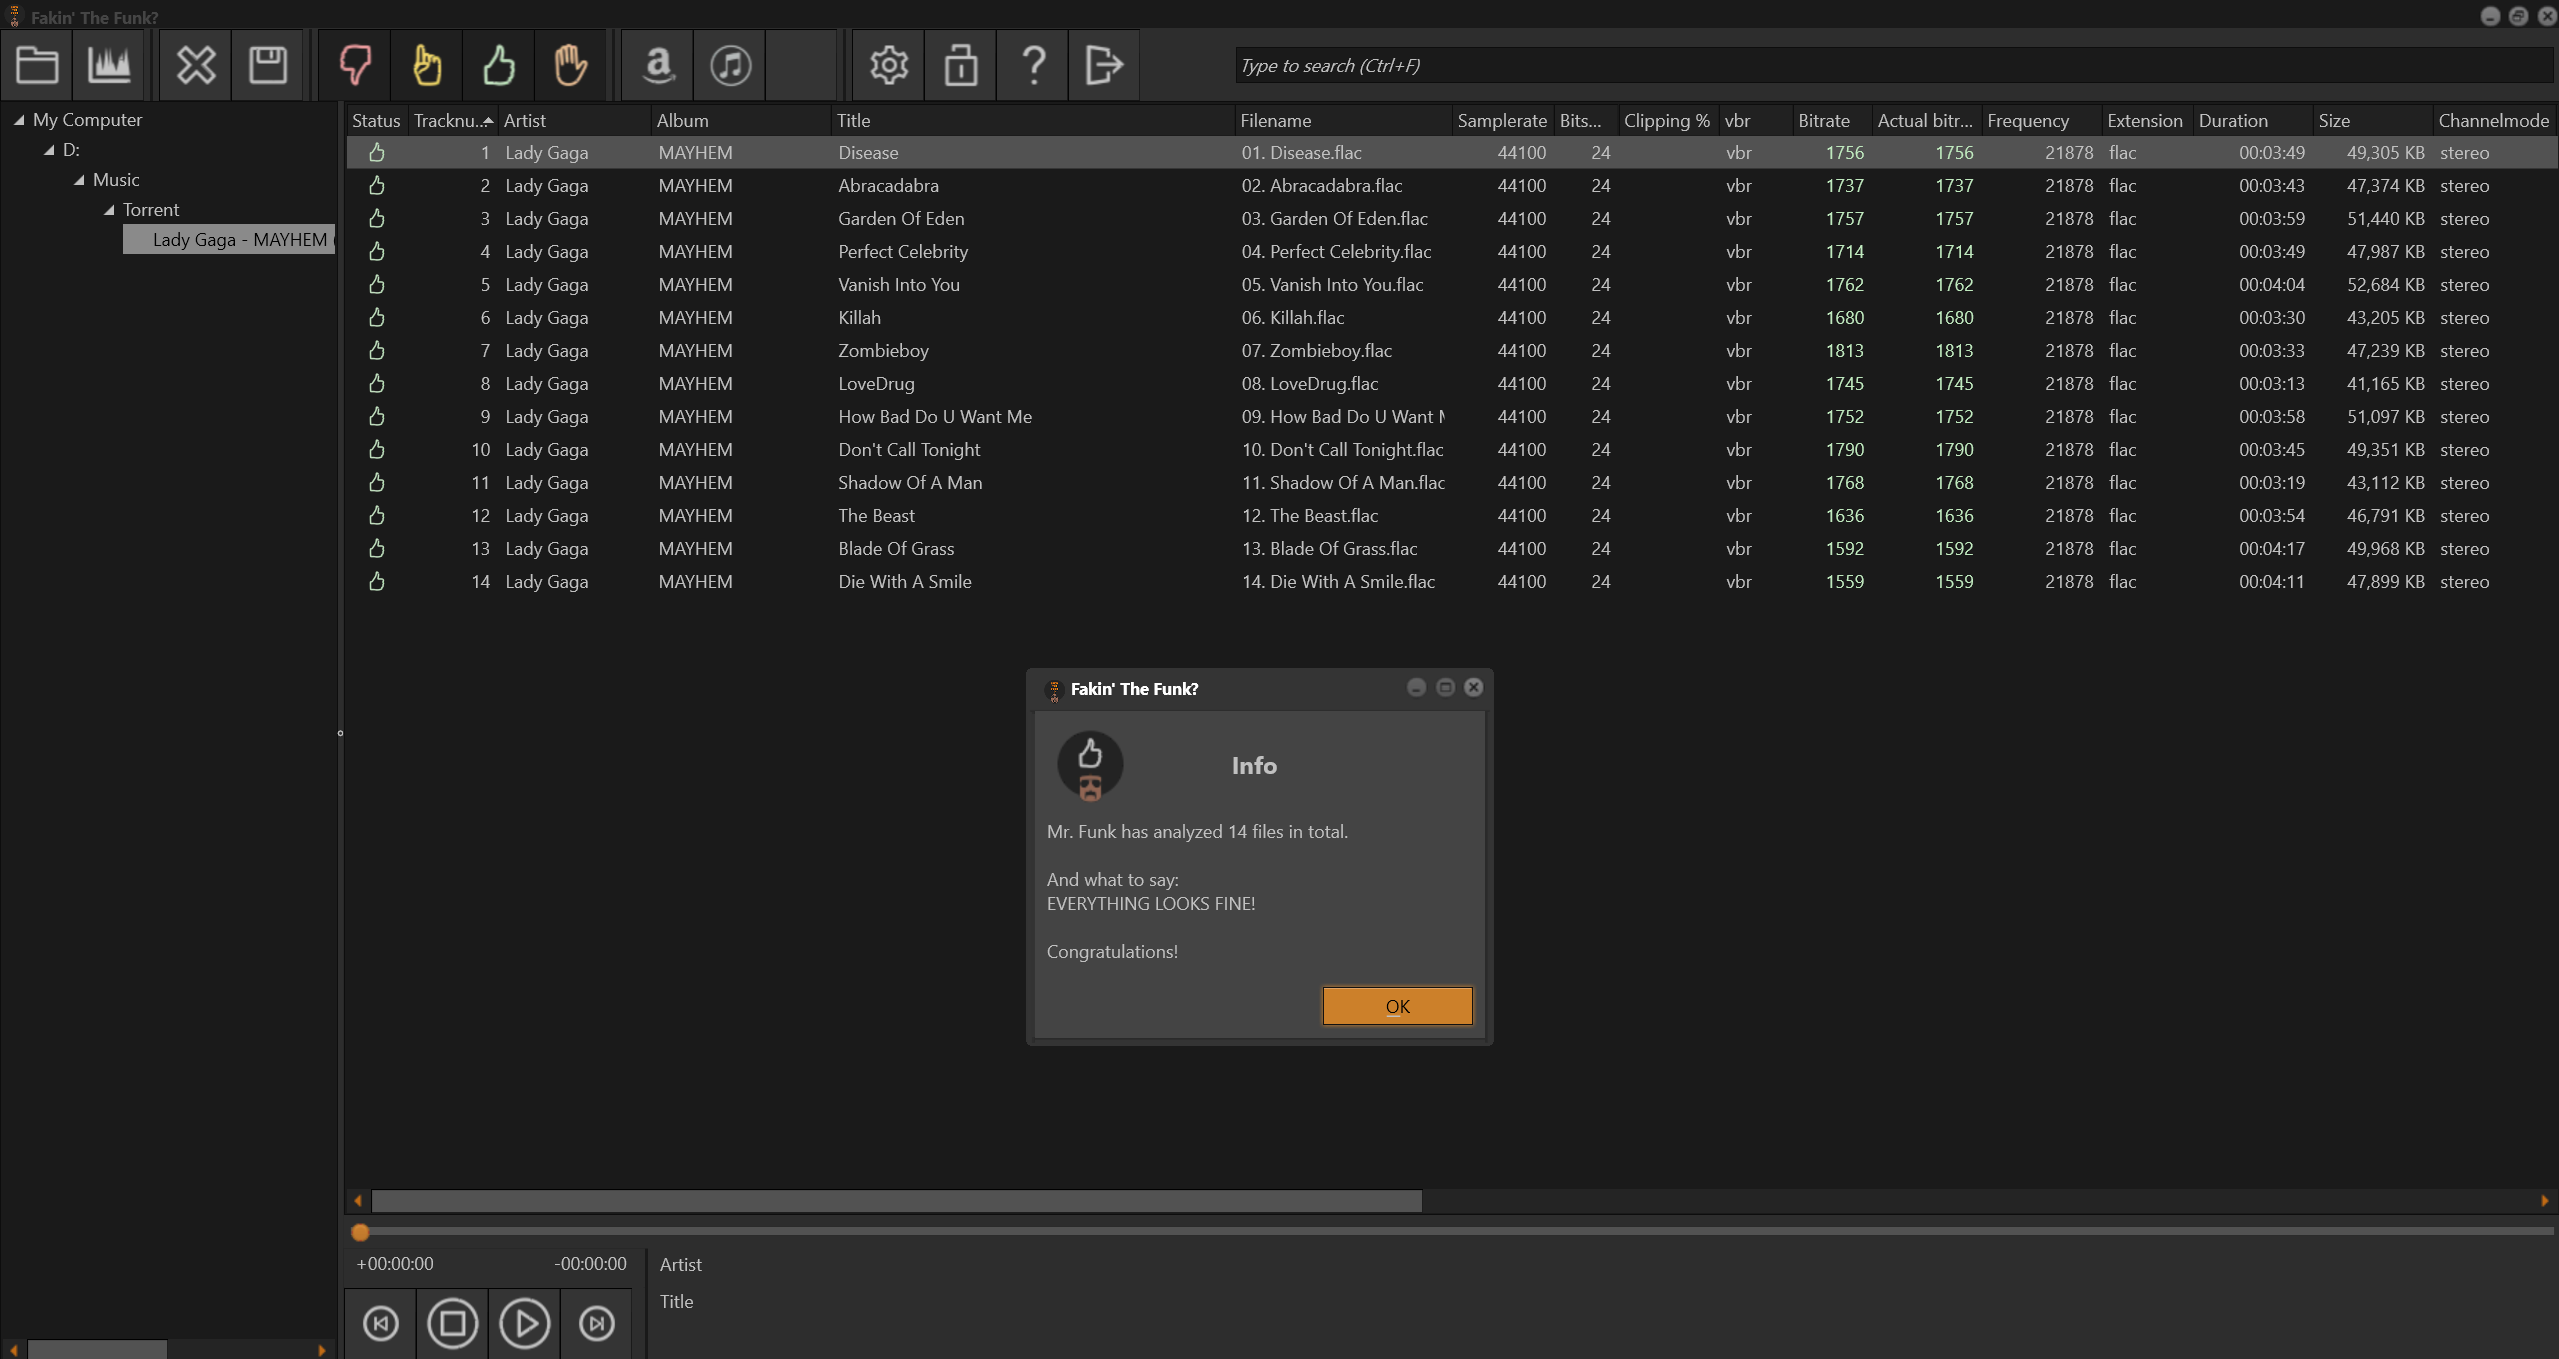Click the music note iTunes icon
The height and width of the screenshot is (1359, 2559).
point(730,66)
